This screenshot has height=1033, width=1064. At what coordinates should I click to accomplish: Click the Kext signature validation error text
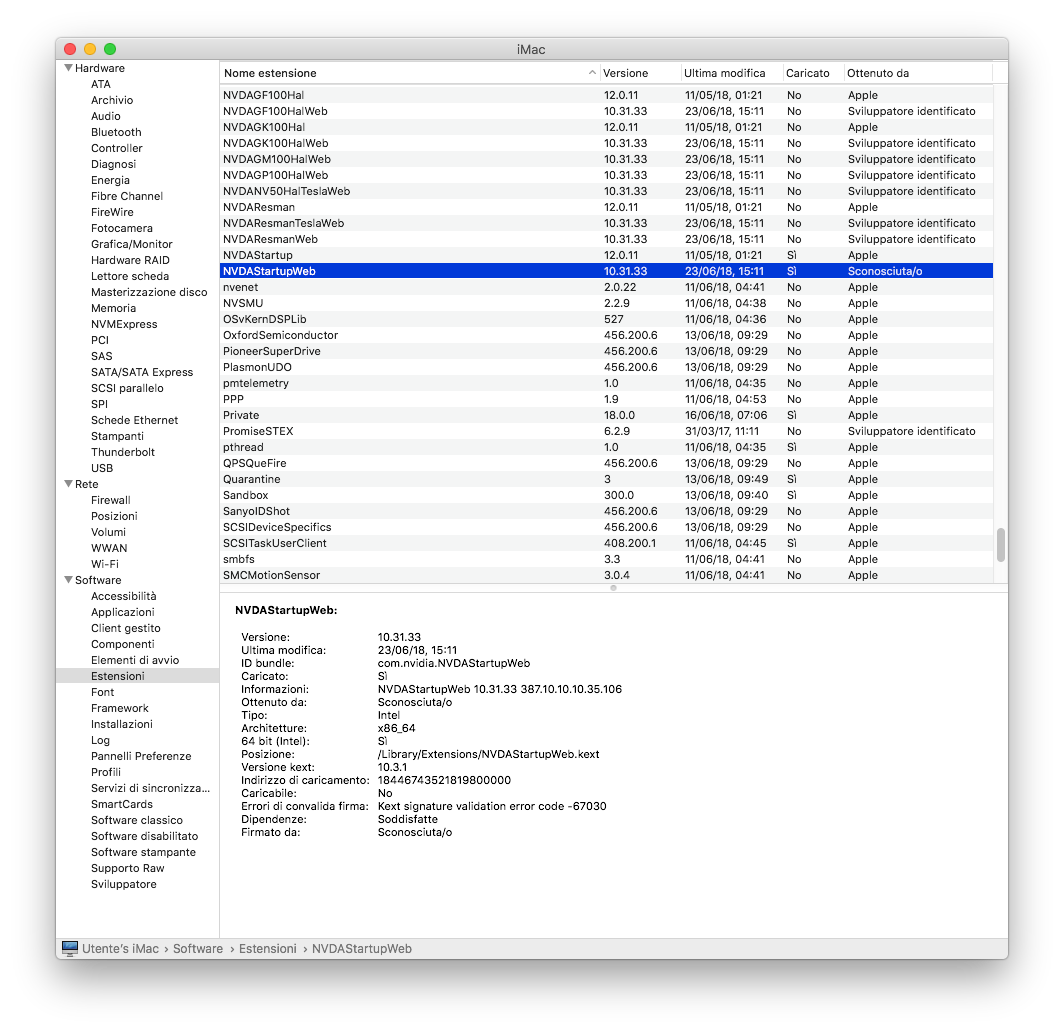(x=492, y=806)
